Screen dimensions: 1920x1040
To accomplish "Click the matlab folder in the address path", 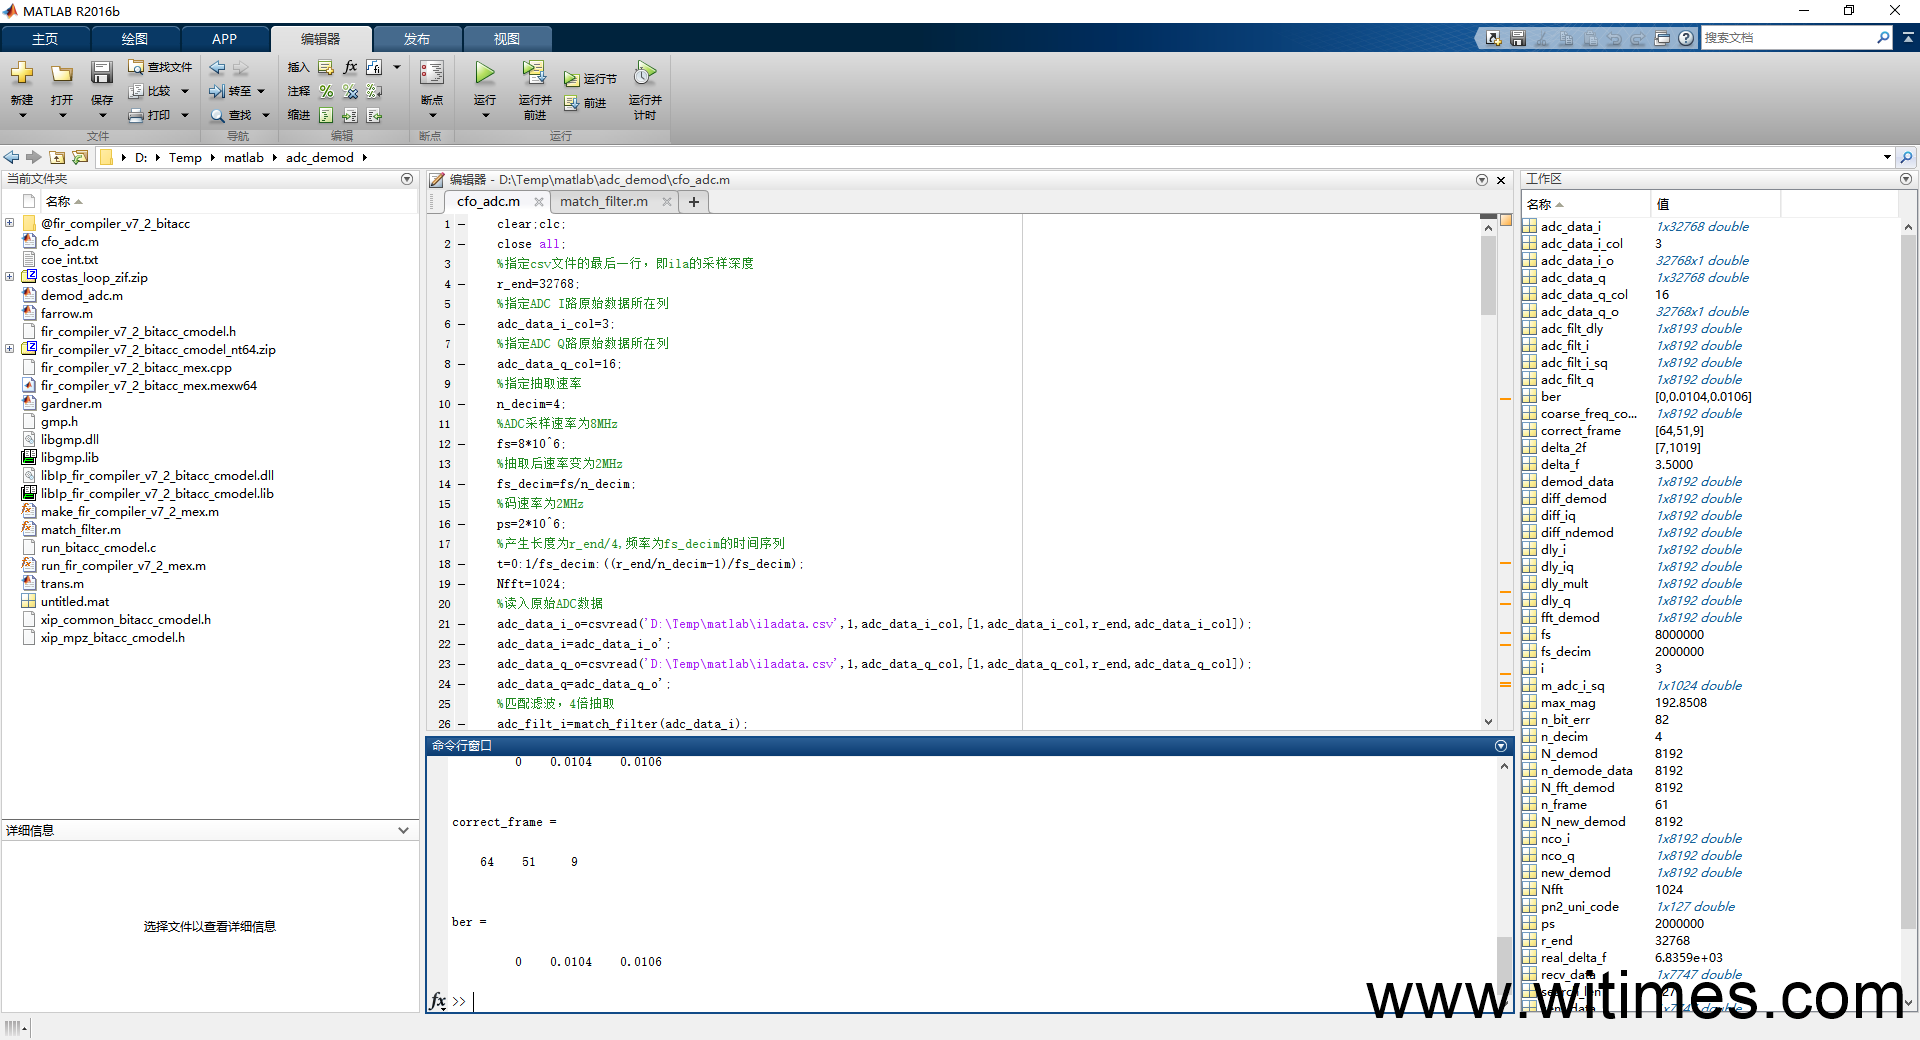I will [x=243, y=157].
